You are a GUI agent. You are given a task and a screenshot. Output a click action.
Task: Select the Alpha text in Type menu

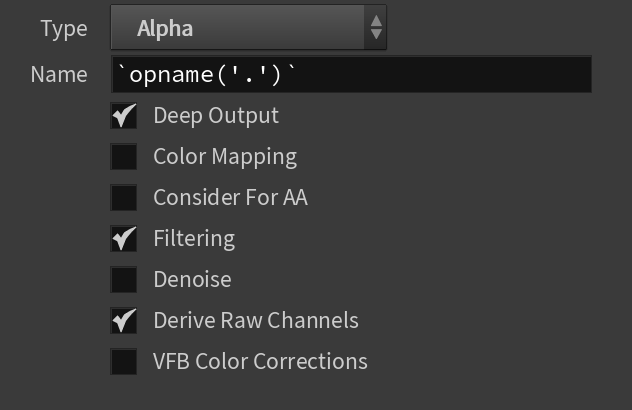tap(165, 29)
